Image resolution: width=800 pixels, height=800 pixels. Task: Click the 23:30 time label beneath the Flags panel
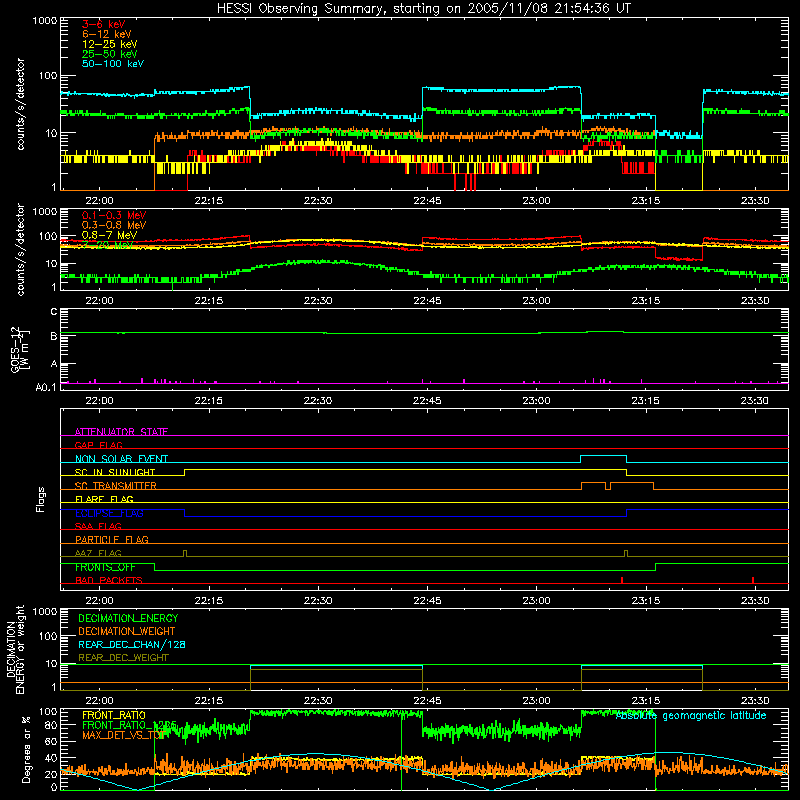(x=755, y=601)
